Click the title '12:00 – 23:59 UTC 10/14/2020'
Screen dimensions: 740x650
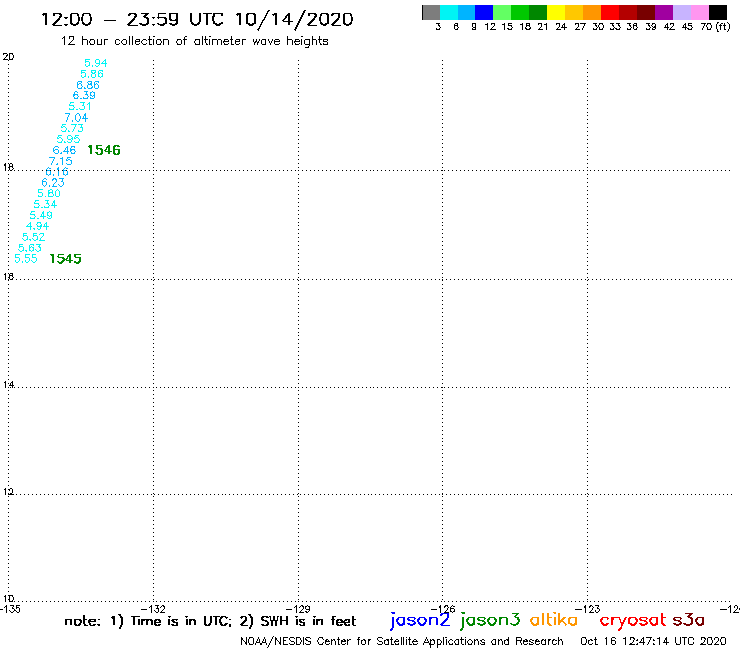point(197,20)
